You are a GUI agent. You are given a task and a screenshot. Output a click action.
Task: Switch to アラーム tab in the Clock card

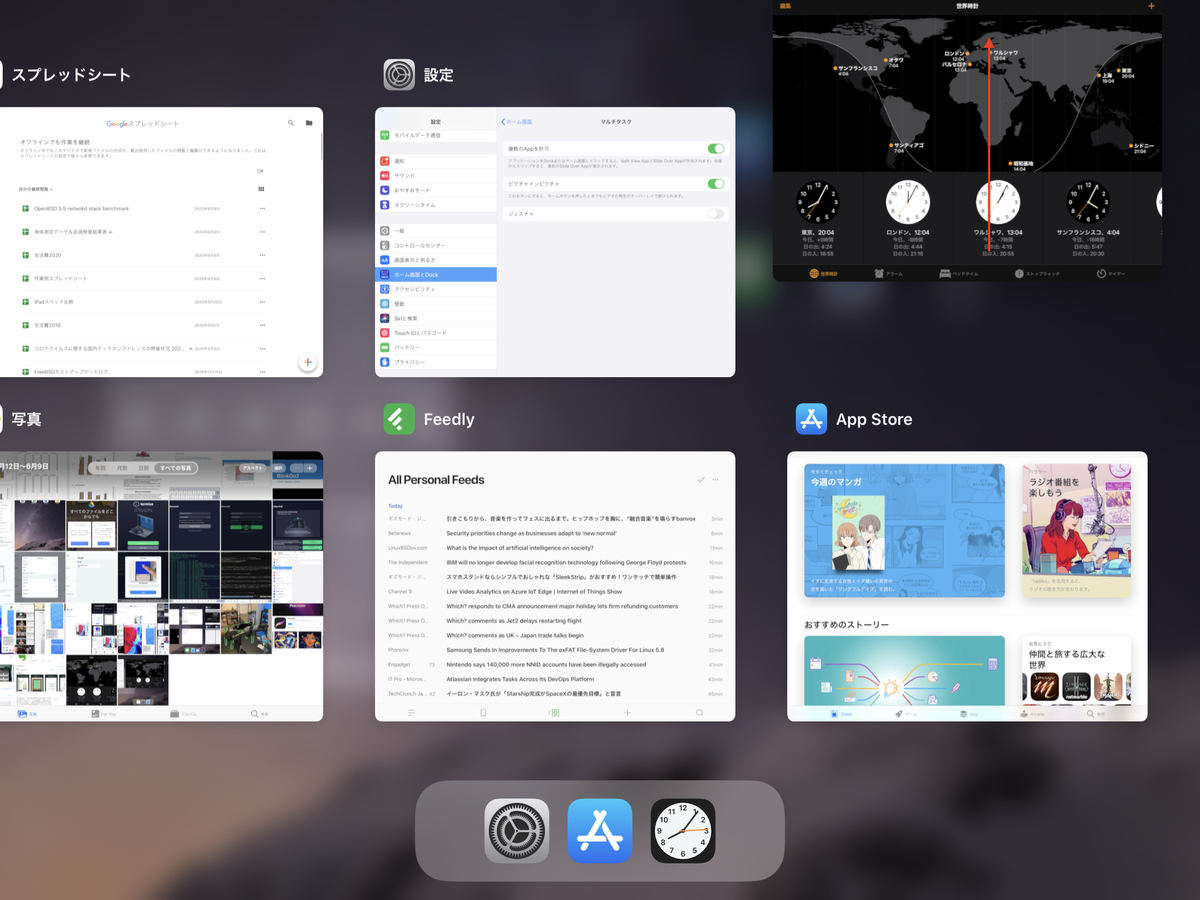pyautogui.click(x=889, y=273)
